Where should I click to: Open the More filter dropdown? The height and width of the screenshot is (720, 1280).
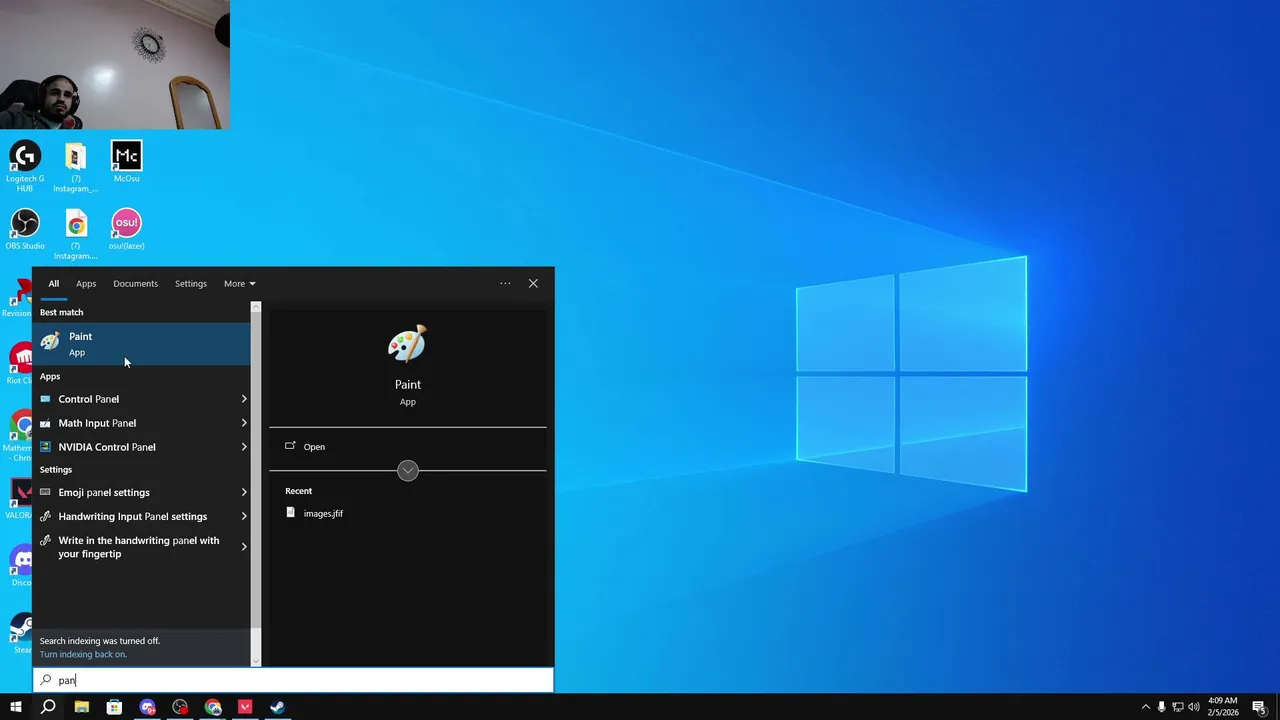point(240,284)
